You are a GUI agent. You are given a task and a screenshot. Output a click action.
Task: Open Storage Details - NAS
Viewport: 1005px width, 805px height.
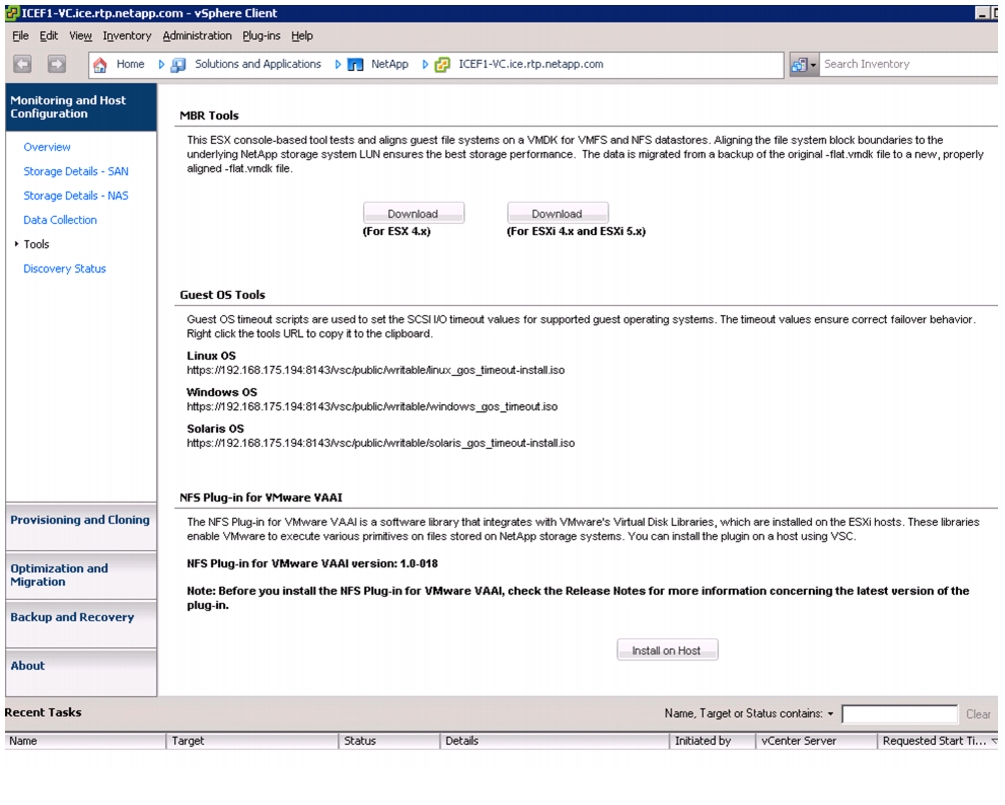click(76, 195)
